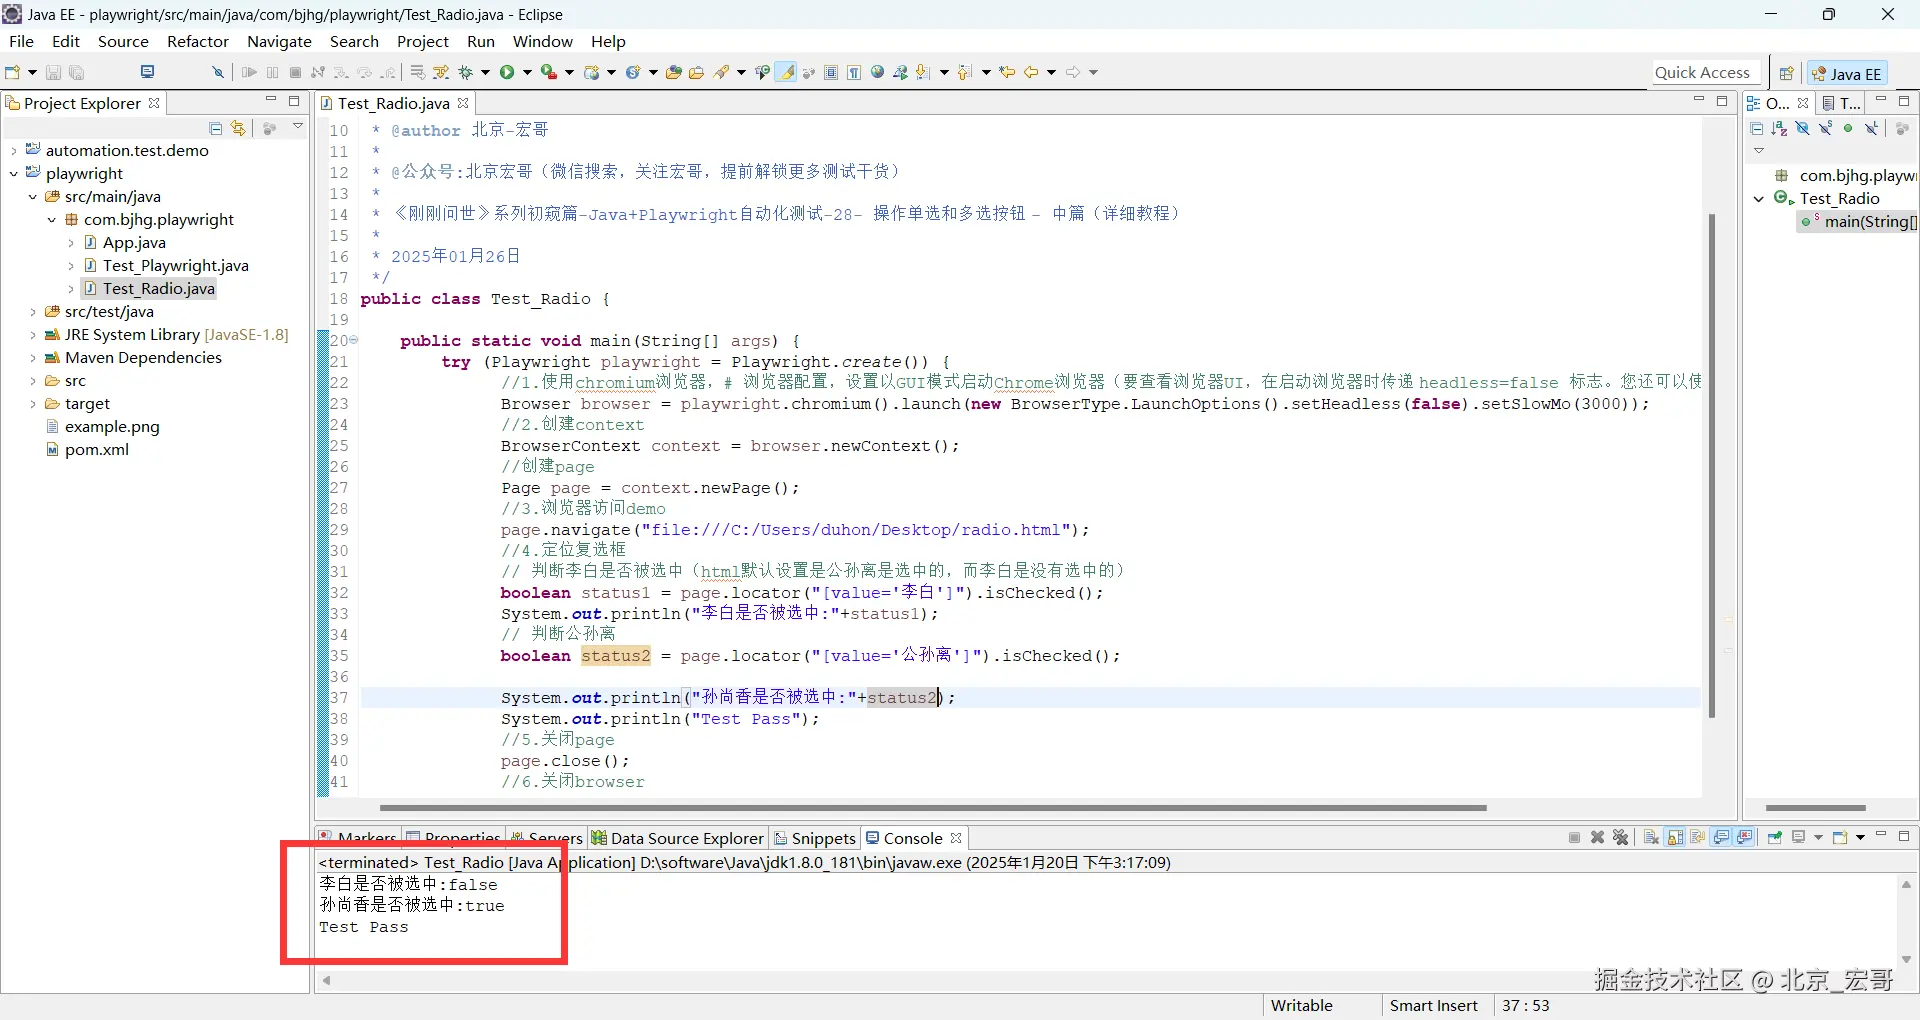Click the Pin Console icon
Screen dimensions: 1920x1020
[1775, 838]
